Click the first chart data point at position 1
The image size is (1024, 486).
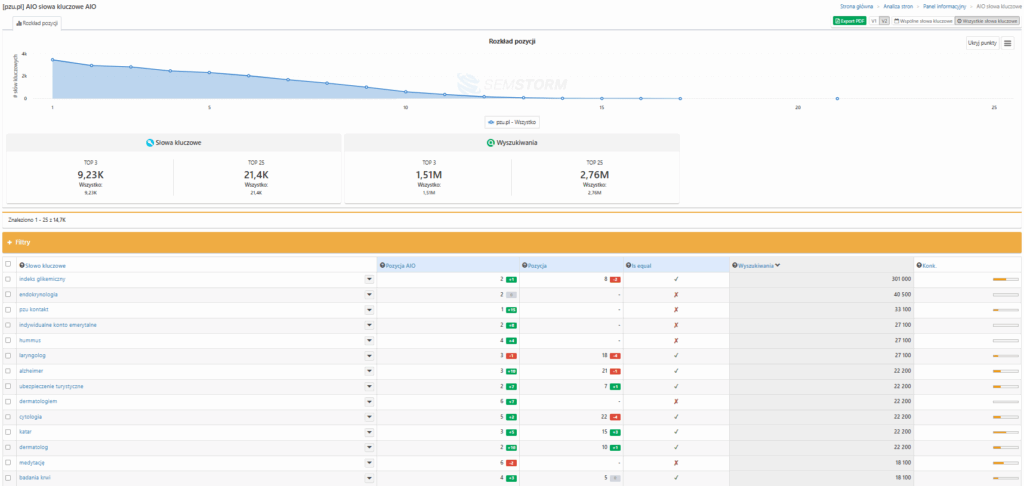[x=52, y=59]
